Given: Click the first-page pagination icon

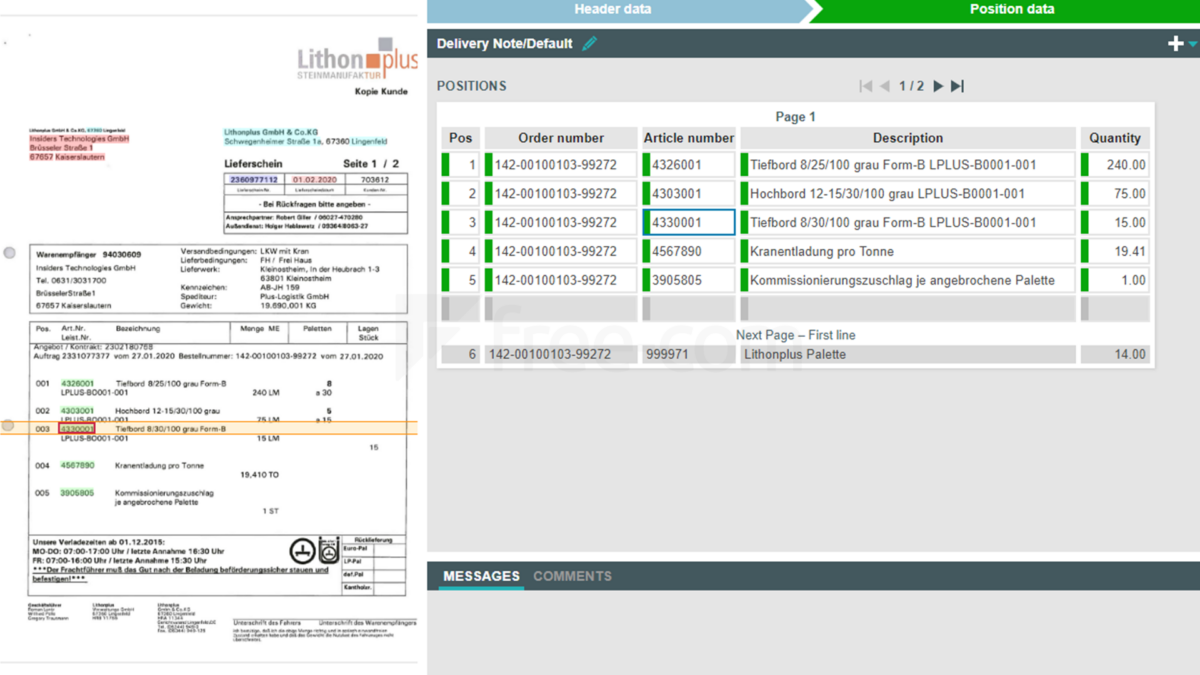Looking at the screenshot, I should pos(866,86).
